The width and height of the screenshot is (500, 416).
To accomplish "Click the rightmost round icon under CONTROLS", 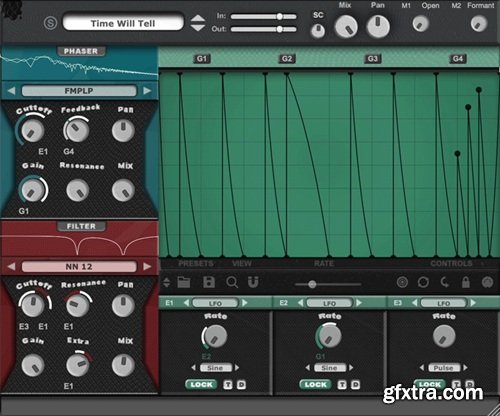I will click(x=487, y=283).
